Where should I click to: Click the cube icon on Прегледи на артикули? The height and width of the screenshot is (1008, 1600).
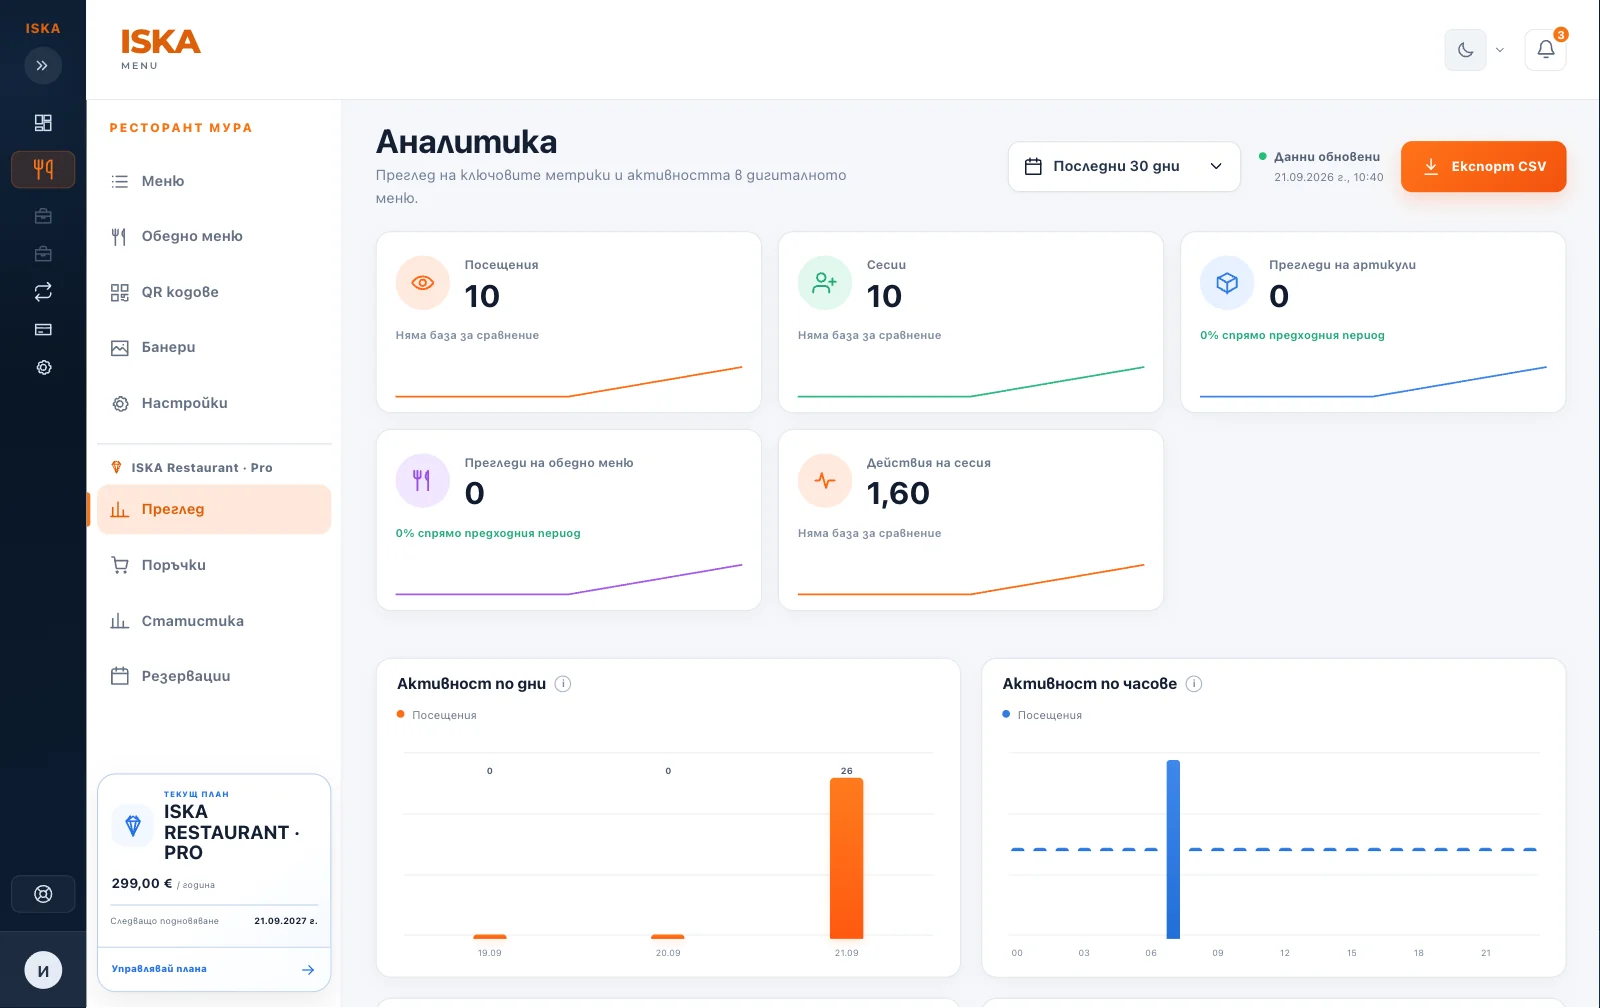[1227, 283]
